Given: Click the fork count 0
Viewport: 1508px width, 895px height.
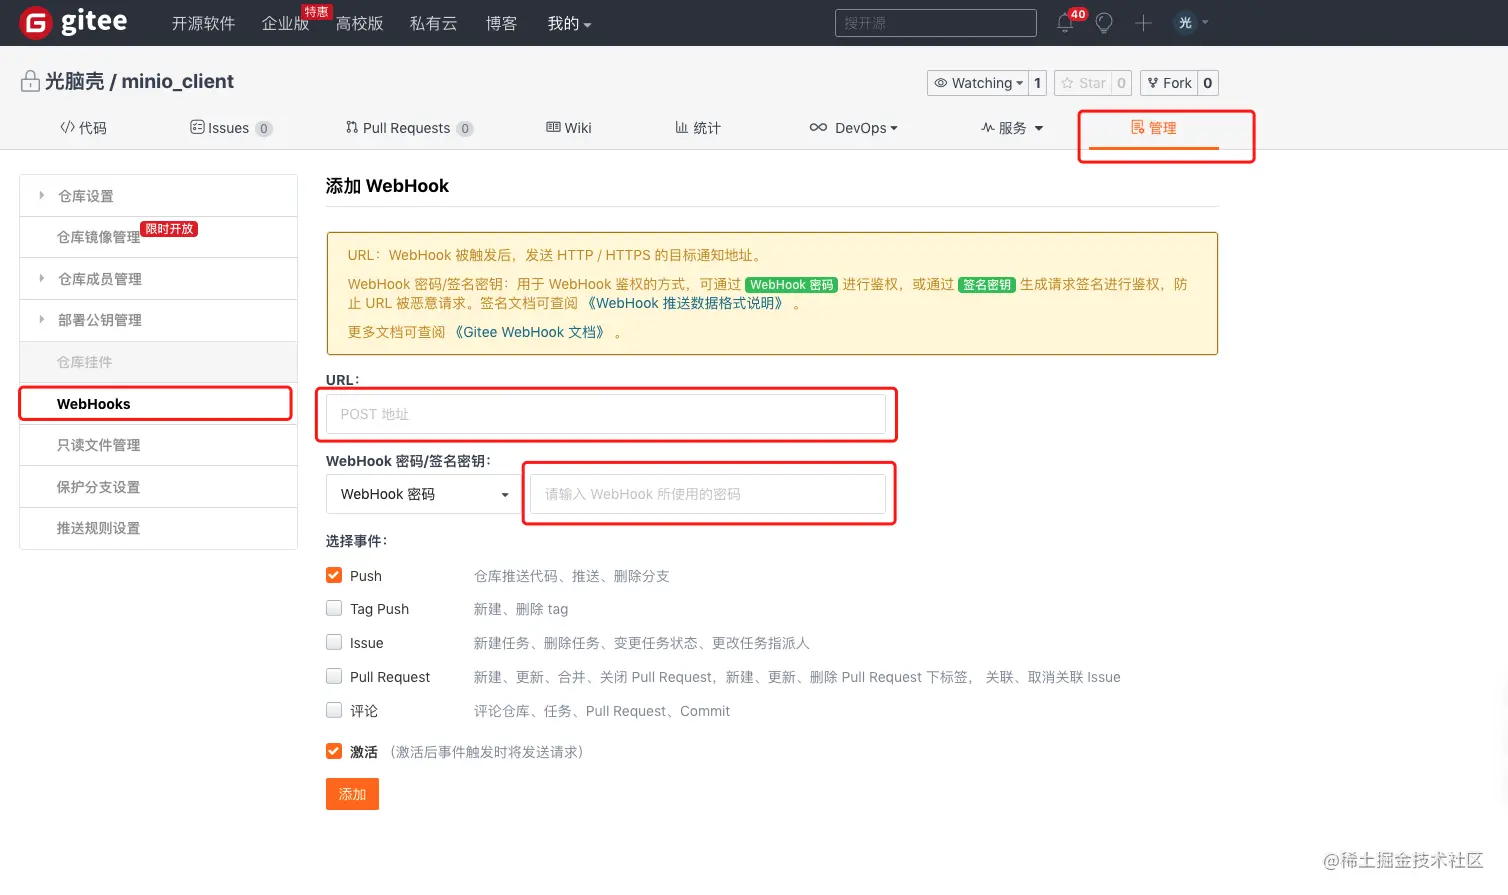Looking at the screenshot, I should (1208, 83).
